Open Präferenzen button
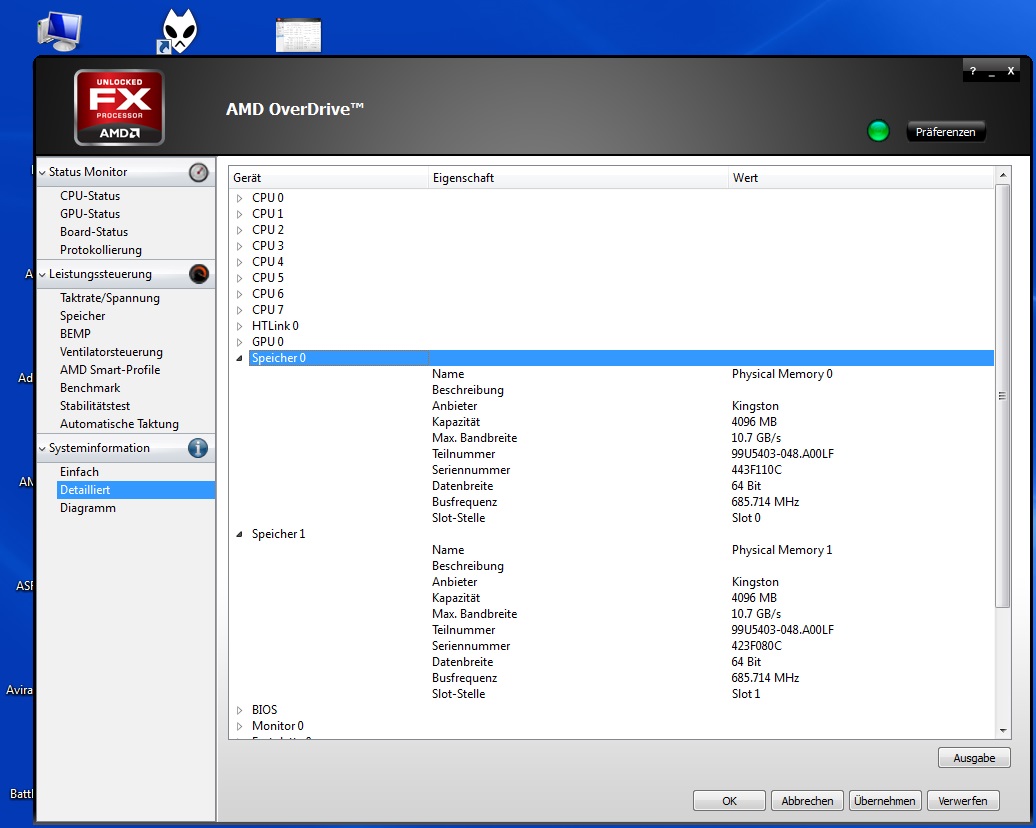The image size is (1036, 828). tap(945, 132)
